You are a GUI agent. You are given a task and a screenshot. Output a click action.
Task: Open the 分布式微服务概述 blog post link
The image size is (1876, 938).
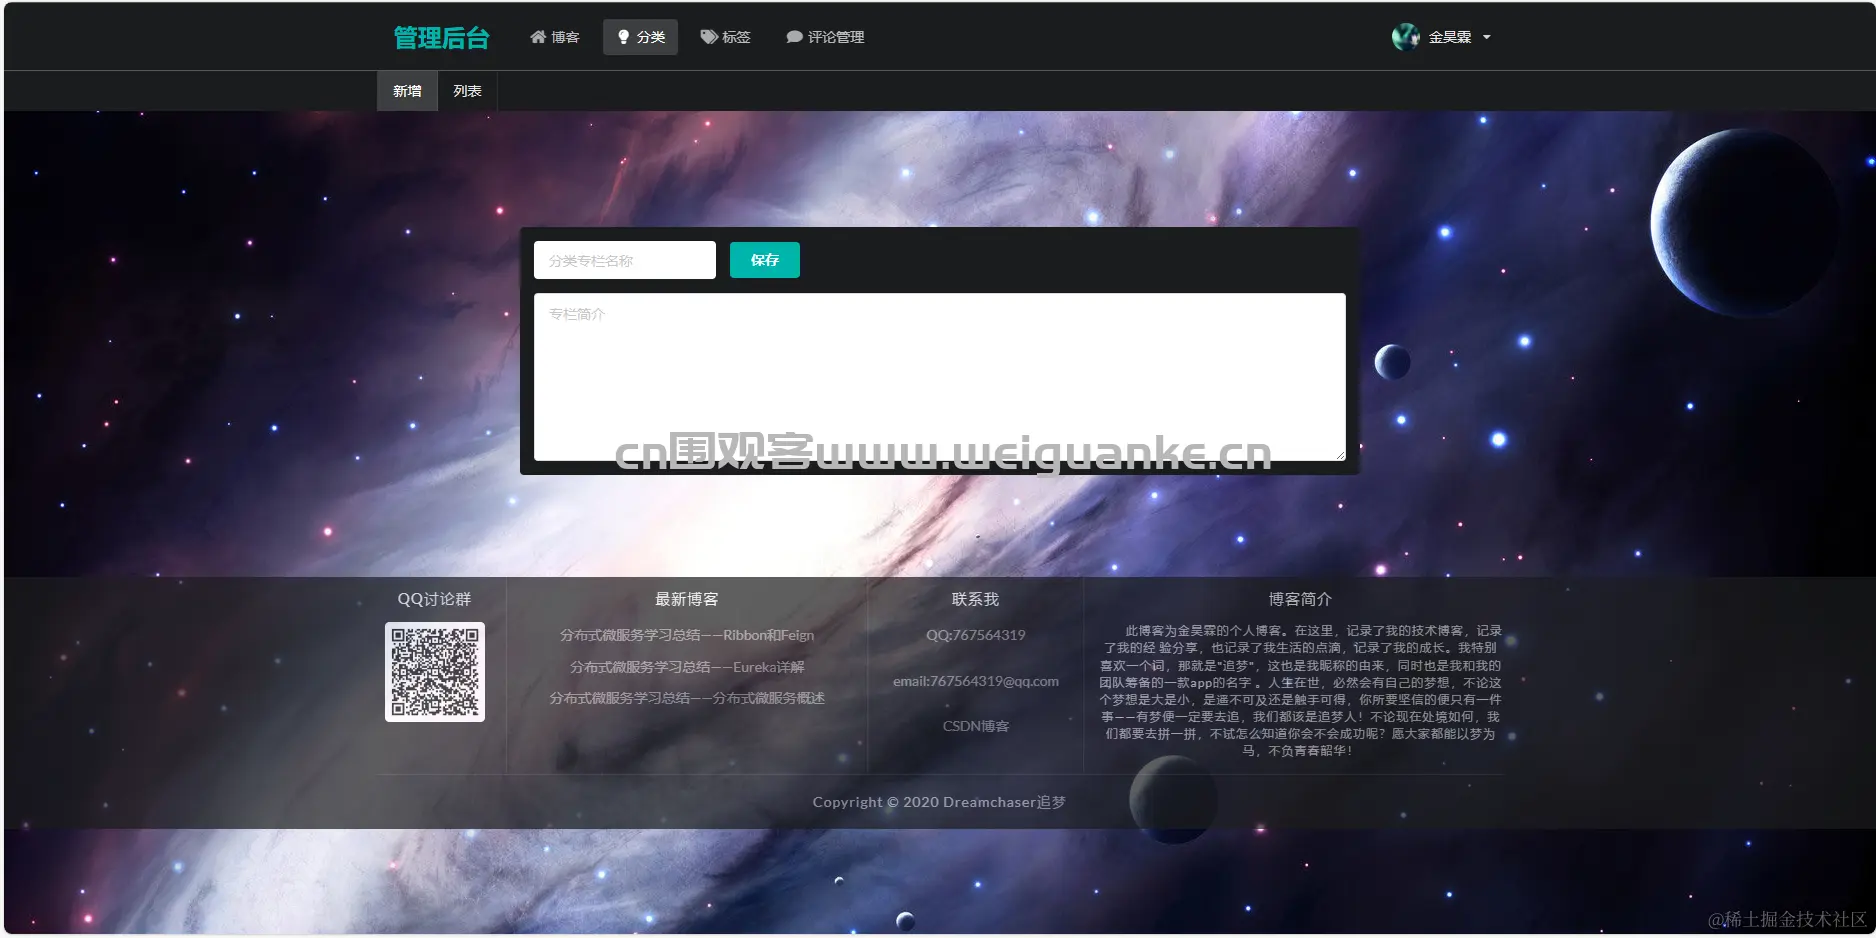(686, 699)
